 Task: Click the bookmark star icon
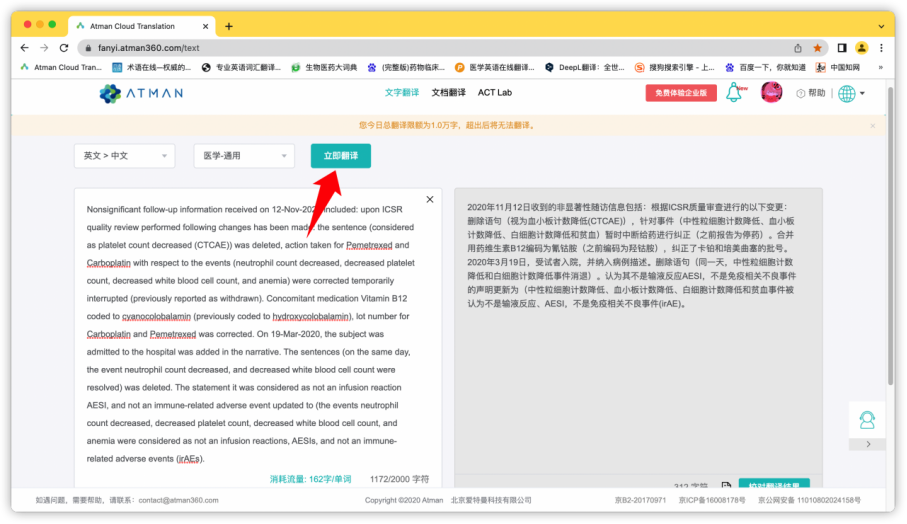coord(817,48)
